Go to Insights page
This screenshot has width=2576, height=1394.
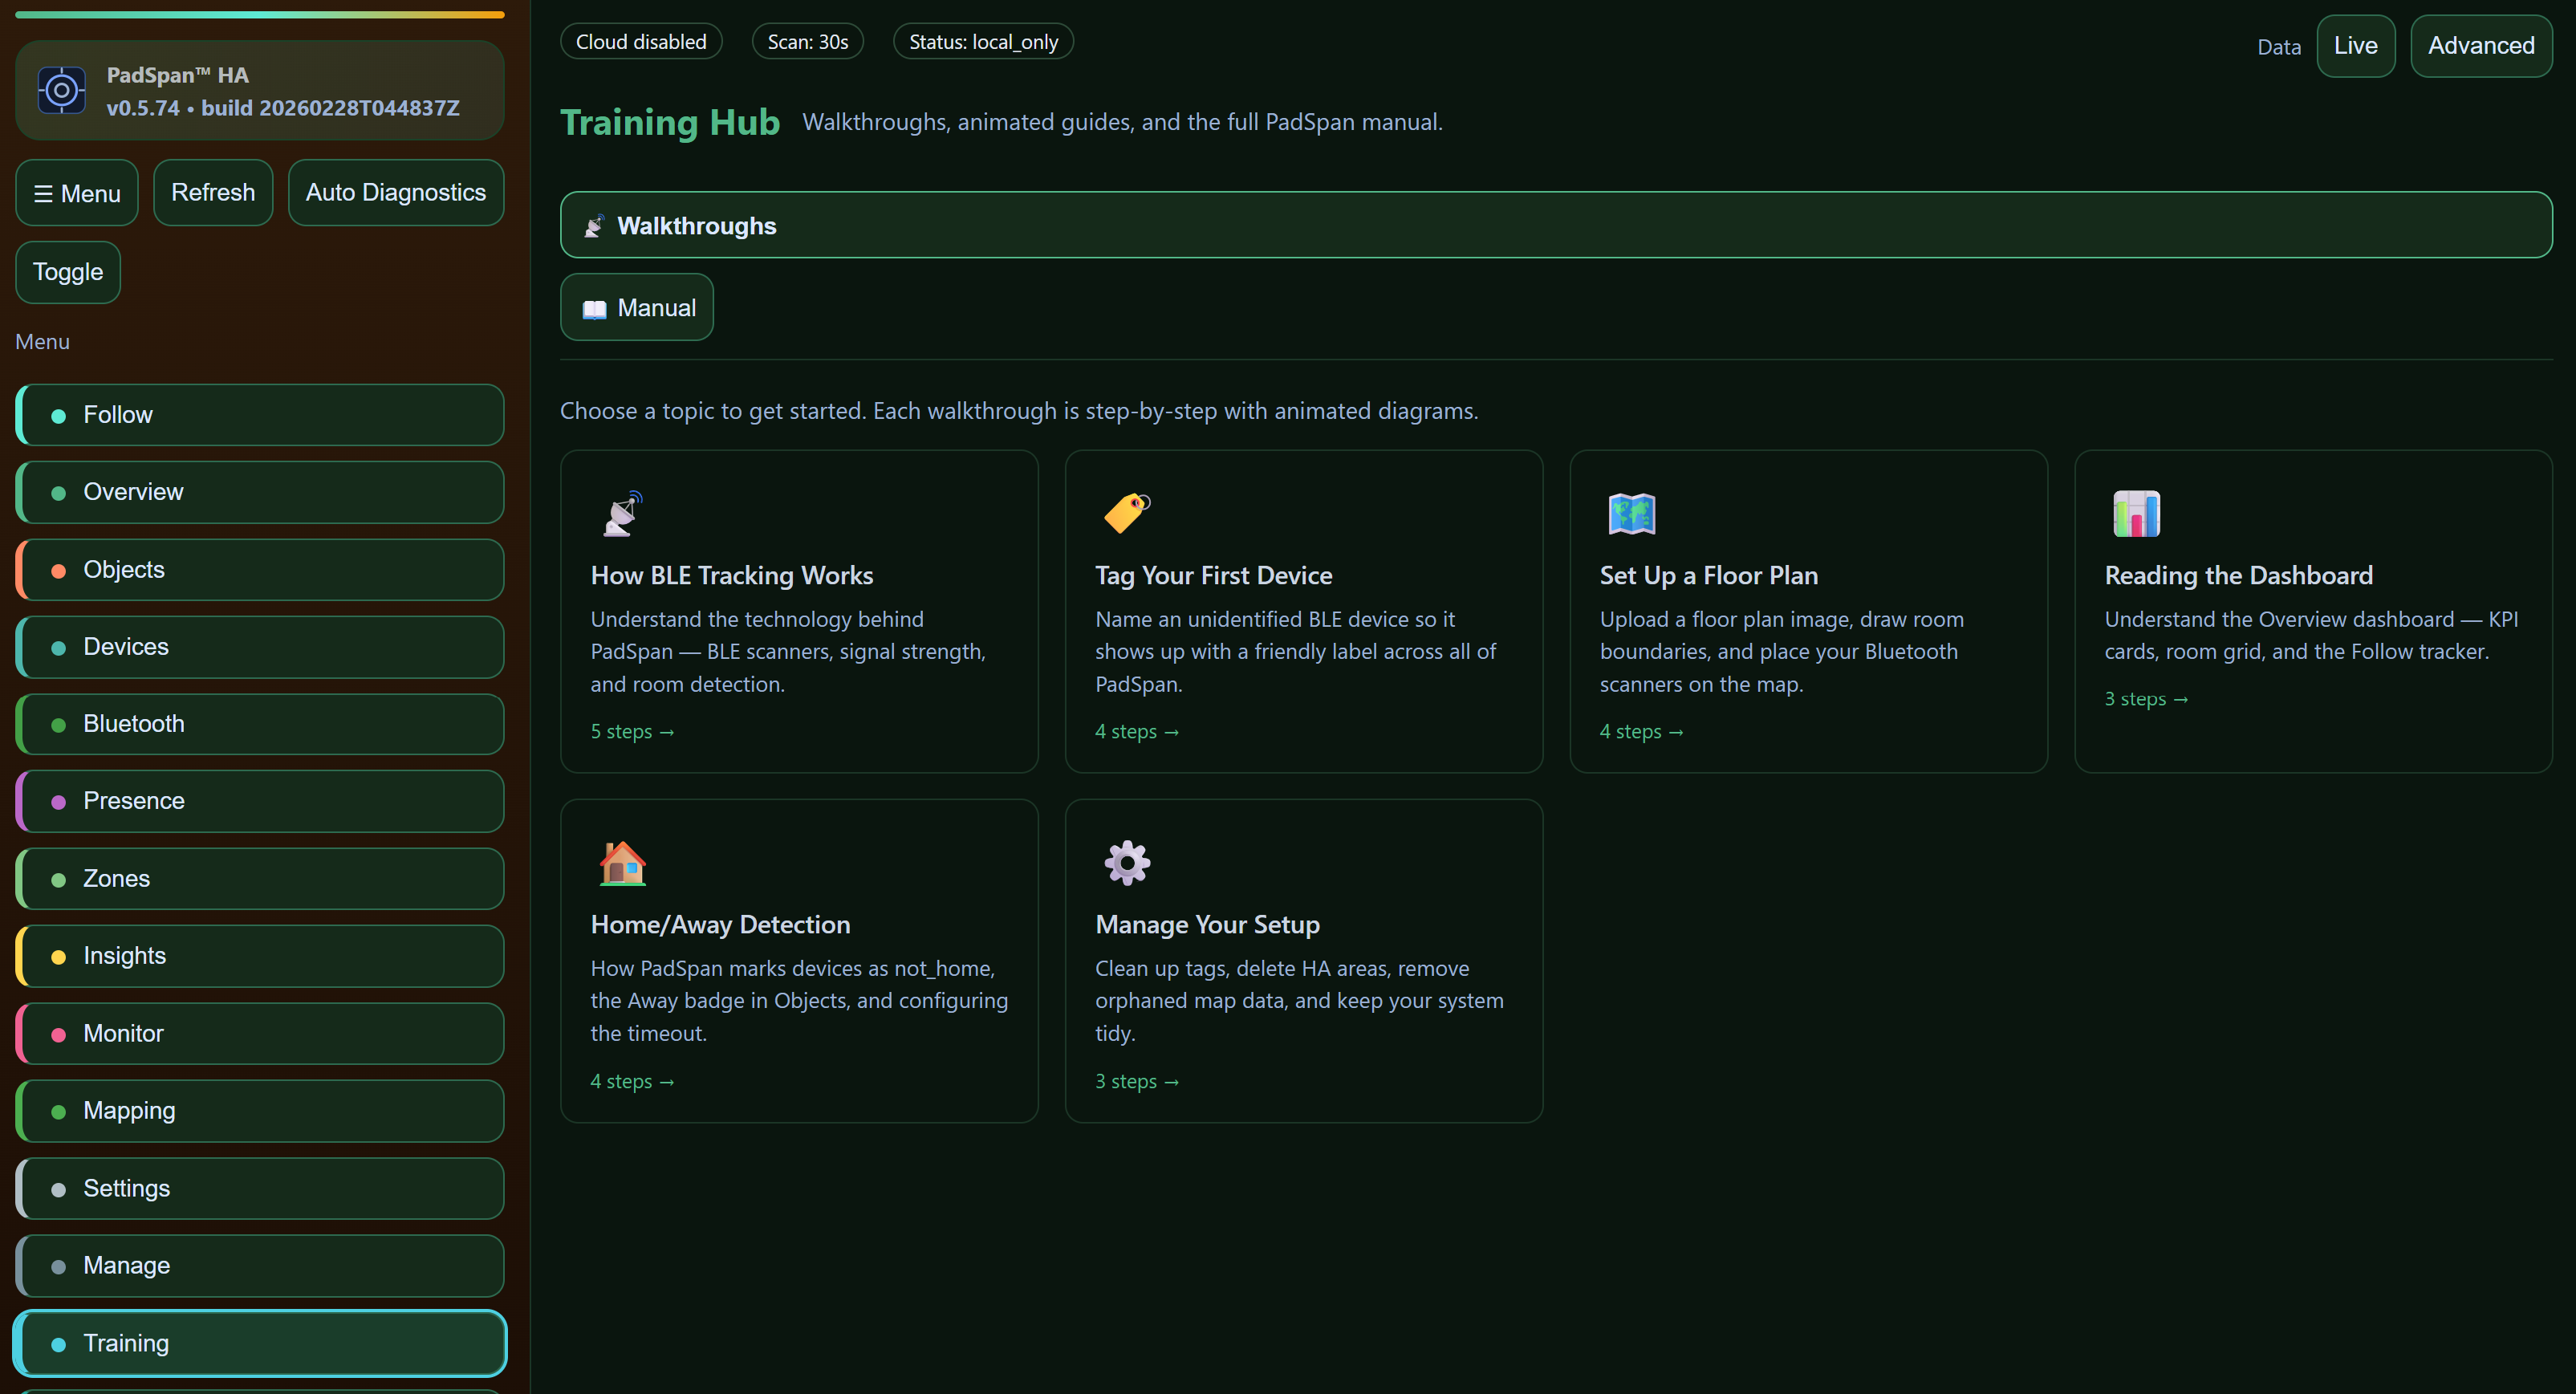[260, 956]
